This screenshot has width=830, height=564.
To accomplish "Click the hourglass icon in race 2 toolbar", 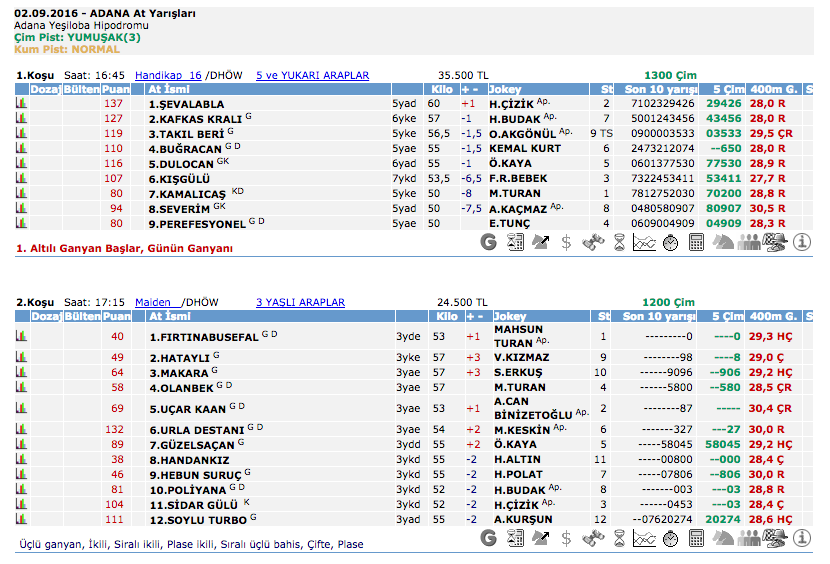I will (619, 538).
